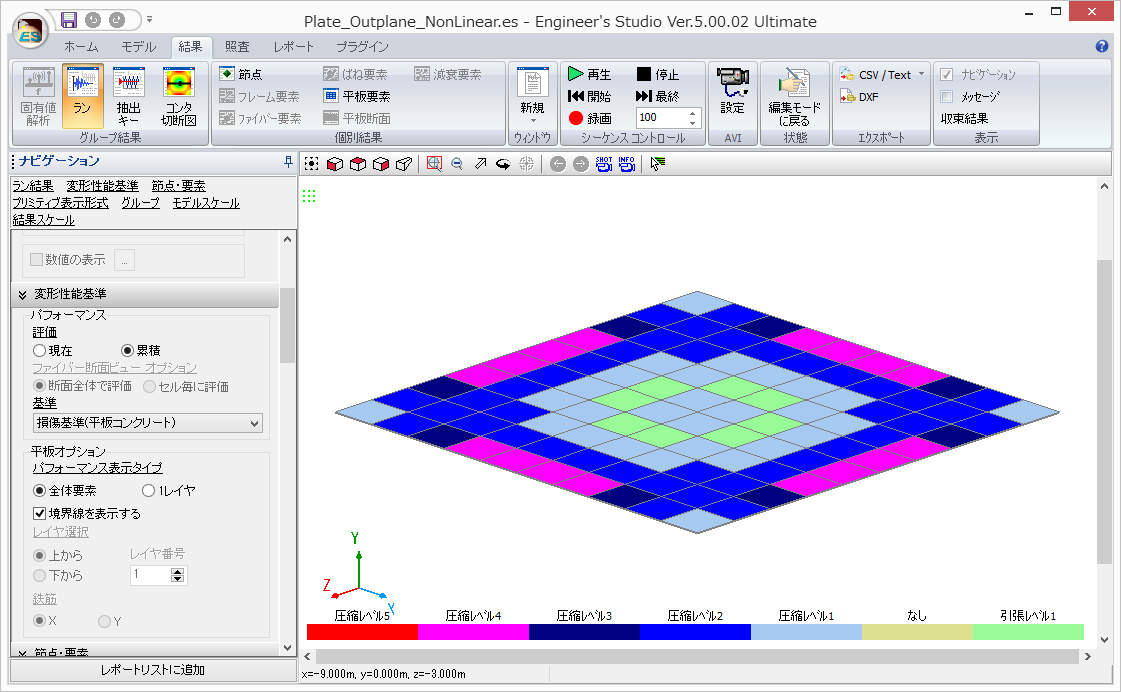Choose the first red-faced cube view icon

(335, 164)
